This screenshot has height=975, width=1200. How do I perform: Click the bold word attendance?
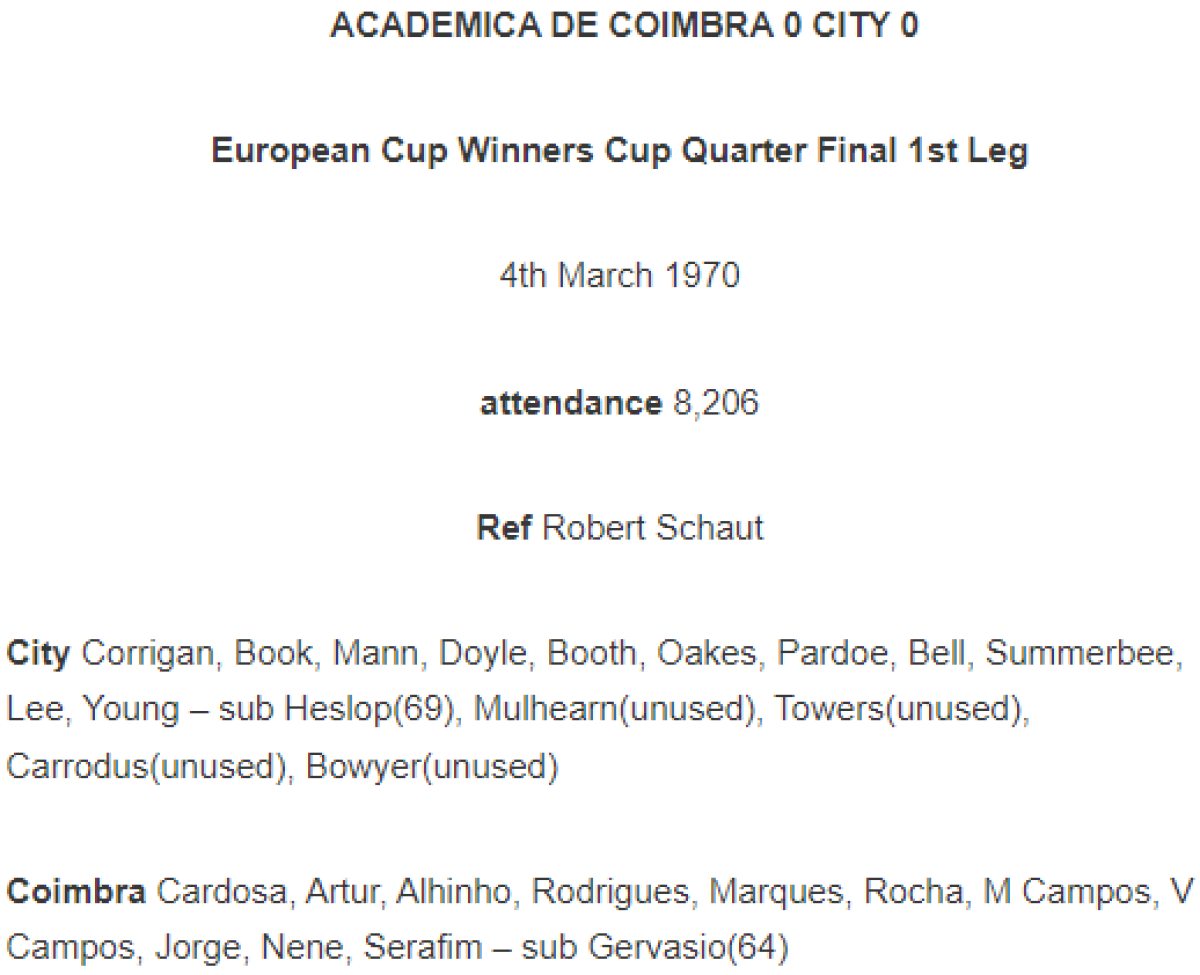click(x=570, y=403)
